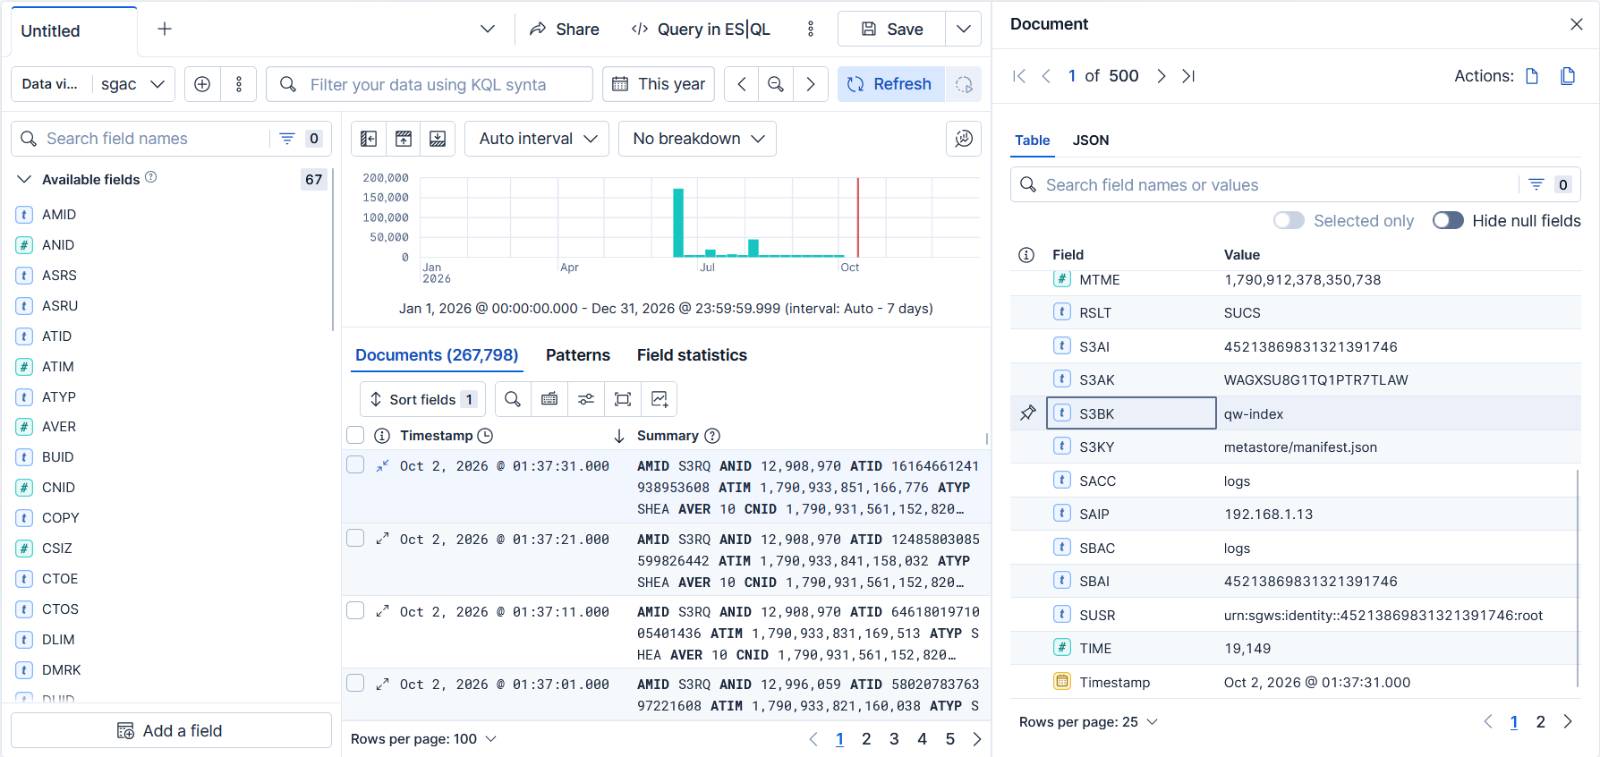Click Add a field button
Viewport: 1600px width, 757px height.
point(171,730)
